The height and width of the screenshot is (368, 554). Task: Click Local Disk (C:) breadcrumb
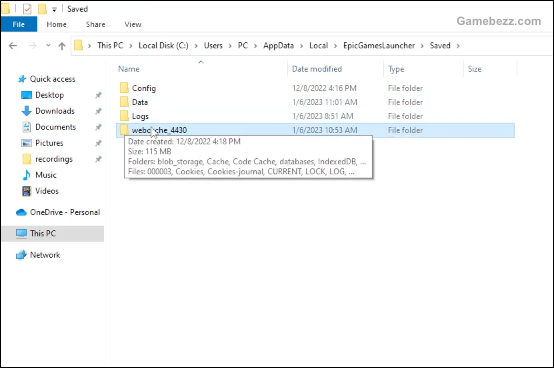coord(163,46)
